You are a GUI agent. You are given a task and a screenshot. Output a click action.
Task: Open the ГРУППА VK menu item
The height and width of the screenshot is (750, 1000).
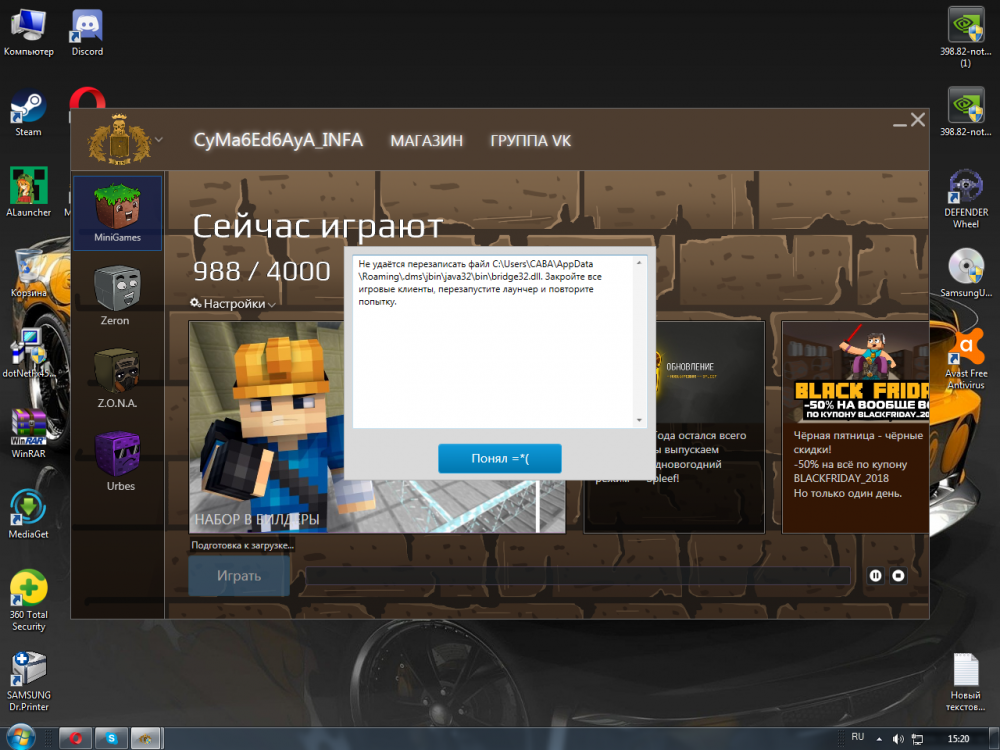pyautogui.click(x=530, y=141)
